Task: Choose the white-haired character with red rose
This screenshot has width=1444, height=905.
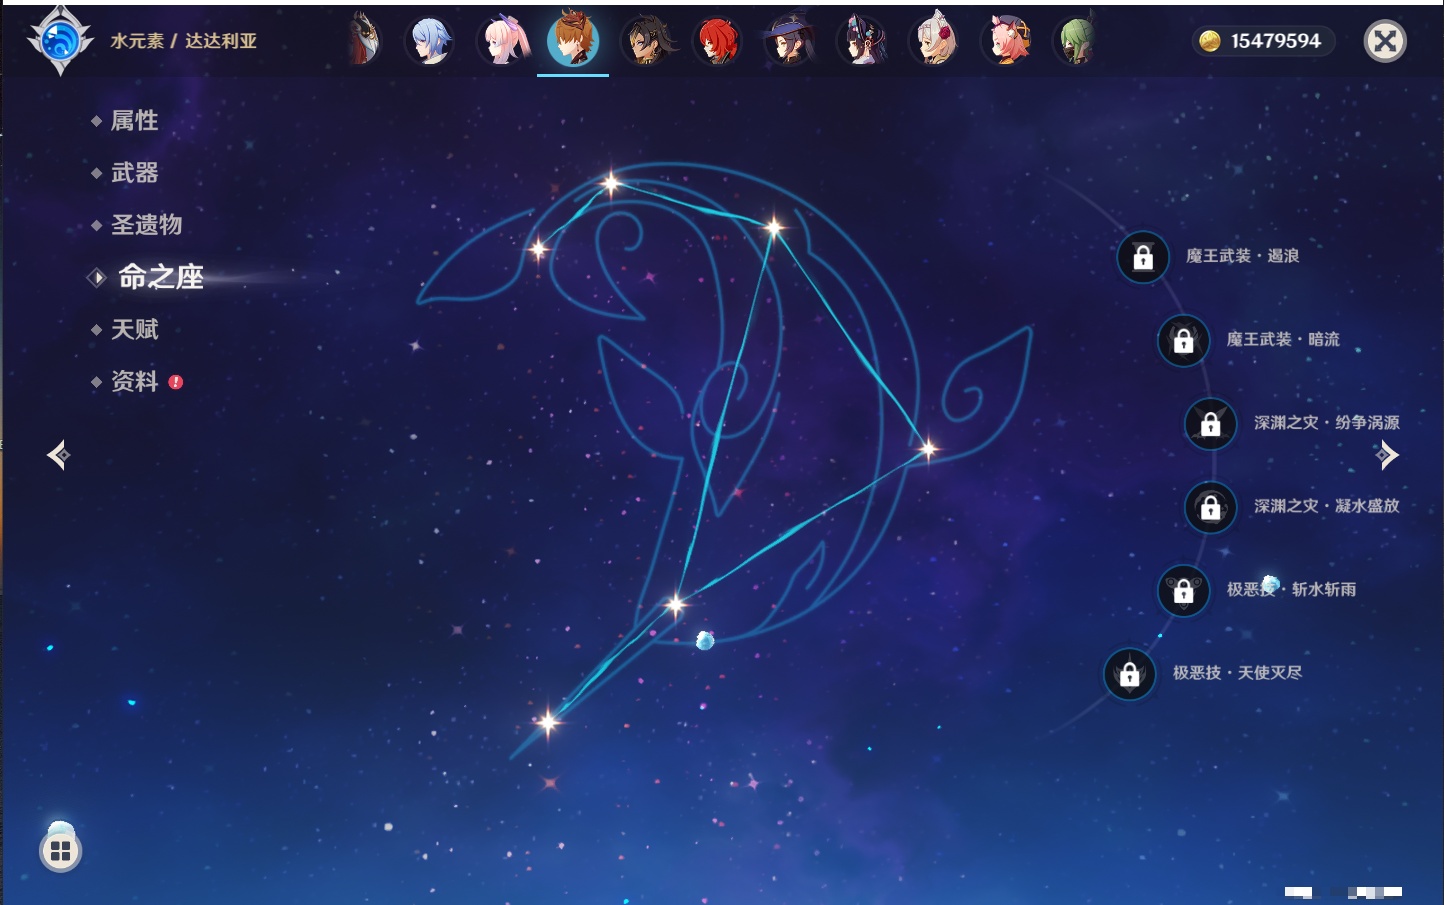Action: pos(934,41)
